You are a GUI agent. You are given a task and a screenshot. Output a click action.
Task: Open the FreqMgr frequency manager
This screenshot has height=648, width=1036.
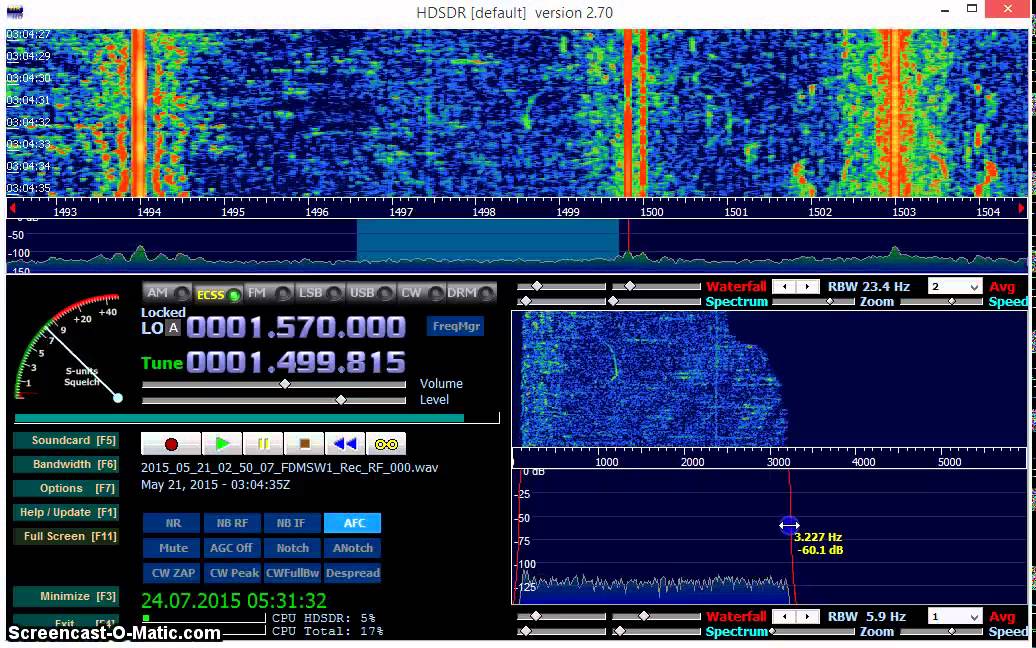pos(455,326)
